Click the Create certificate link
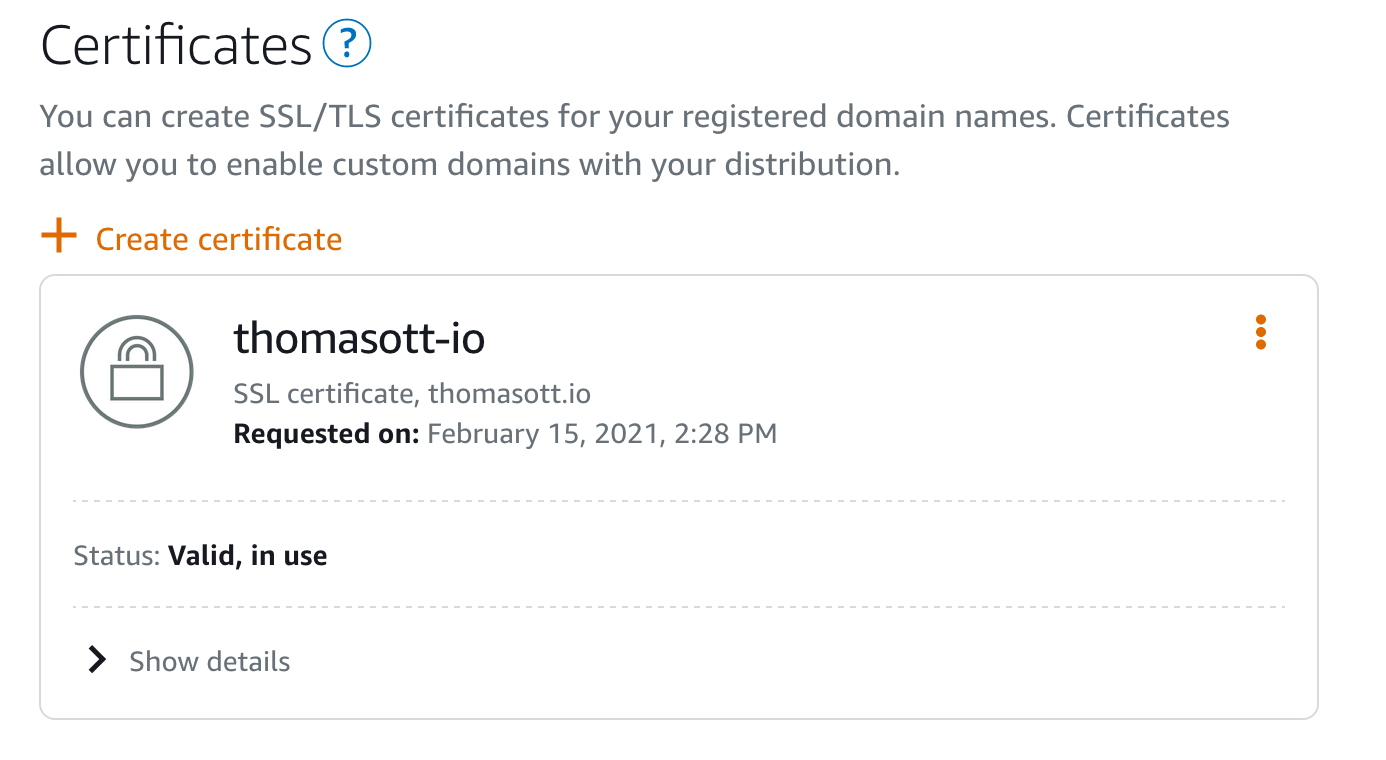Image resolution: width=1386 pixels, height=760 pixels. (x=219, y=240)
